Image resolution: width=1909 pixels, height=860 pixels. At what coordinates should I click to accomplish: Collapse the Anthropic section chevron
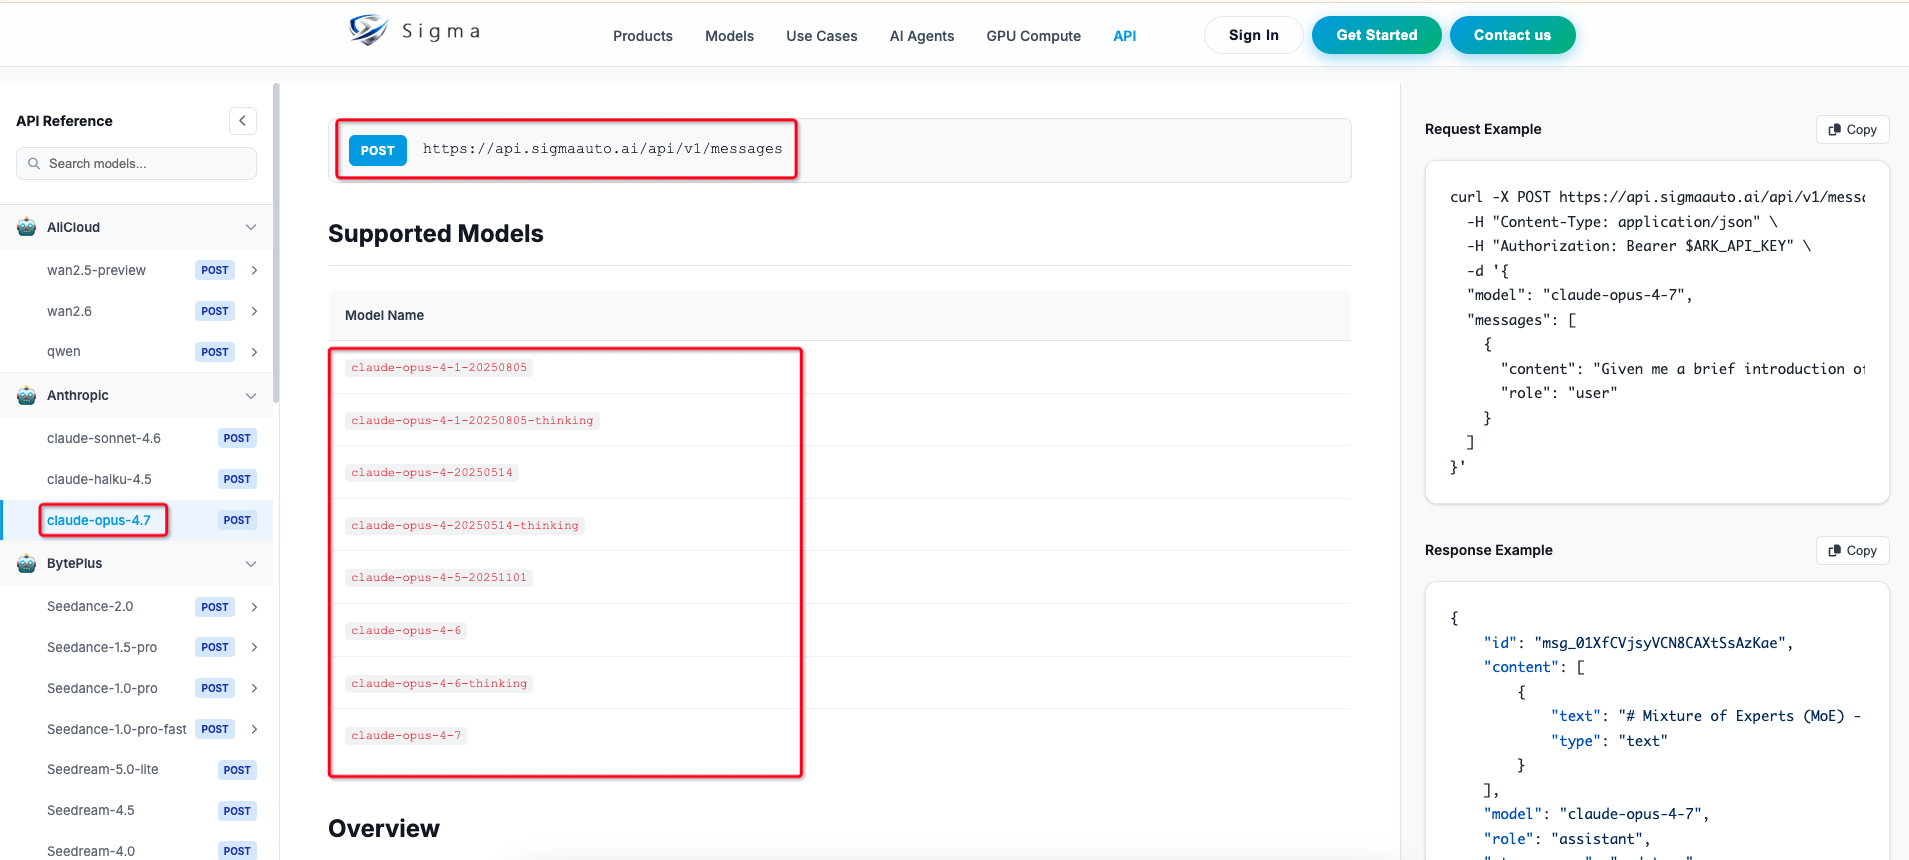251,395
